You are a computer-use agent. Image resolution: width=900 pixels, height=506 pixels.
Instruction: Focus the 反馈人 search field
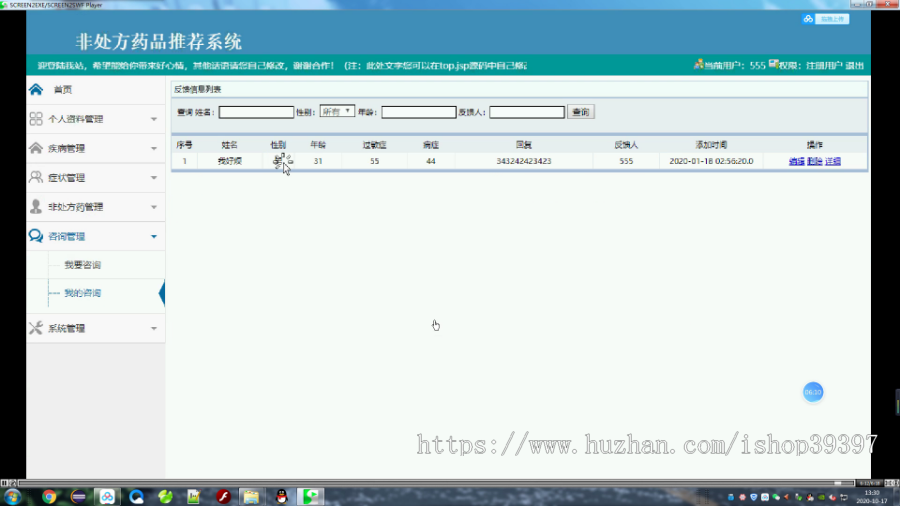pyautogui.click(x=527, y=112)
